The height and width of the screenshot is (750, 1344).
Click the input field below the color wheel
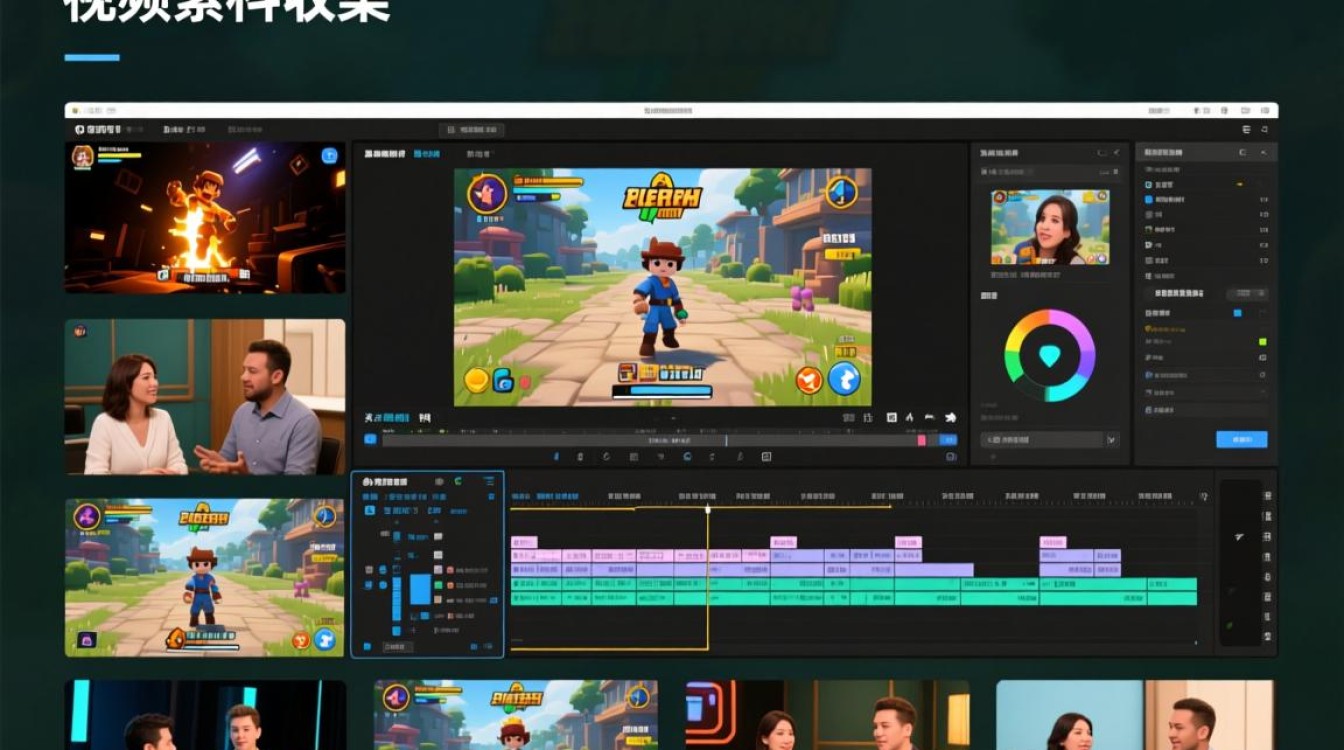click(x=1041, y=439)
